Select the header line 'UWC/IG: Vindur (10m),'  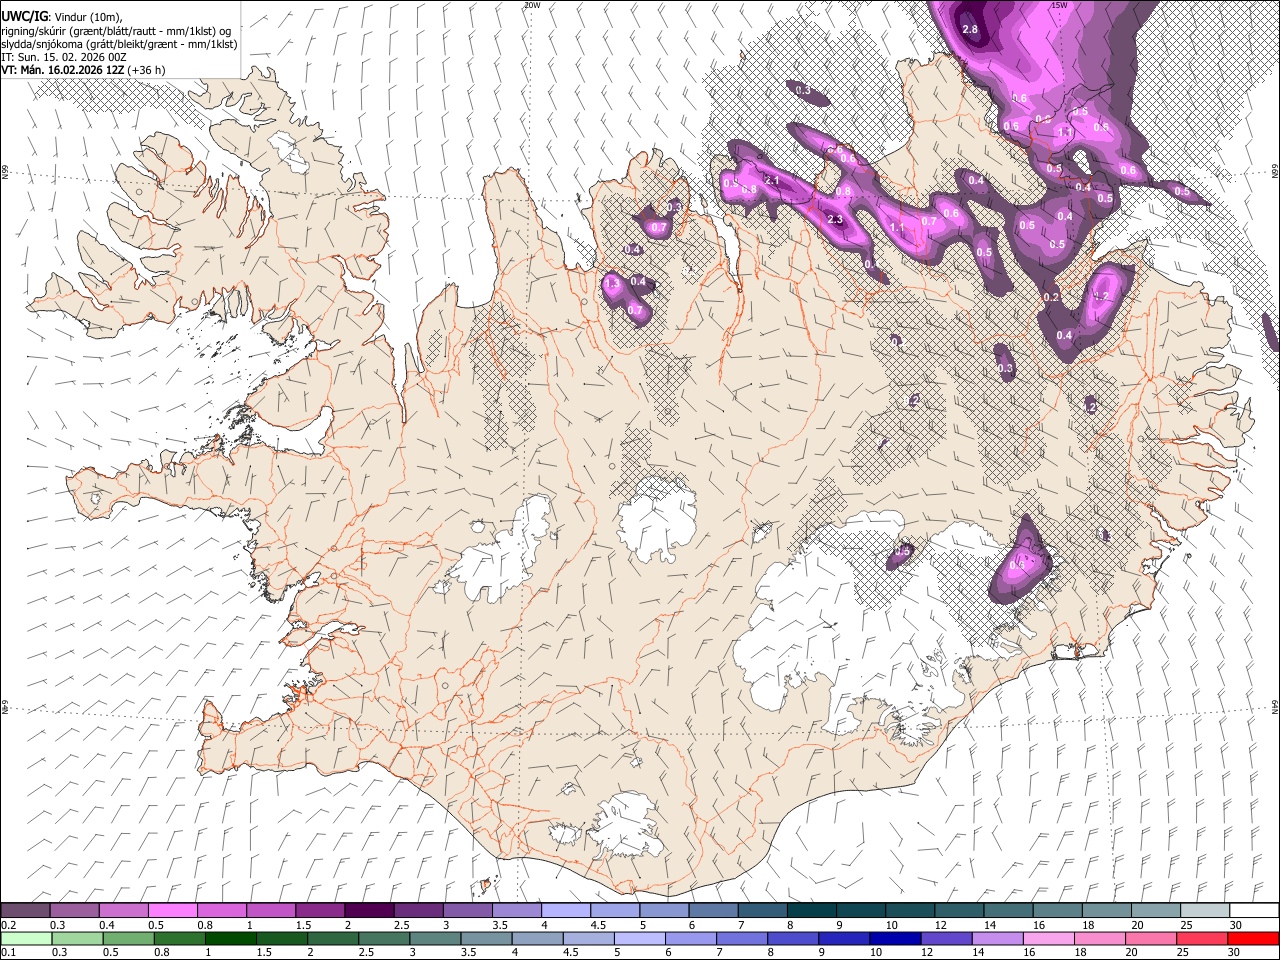tap(62, 17)
